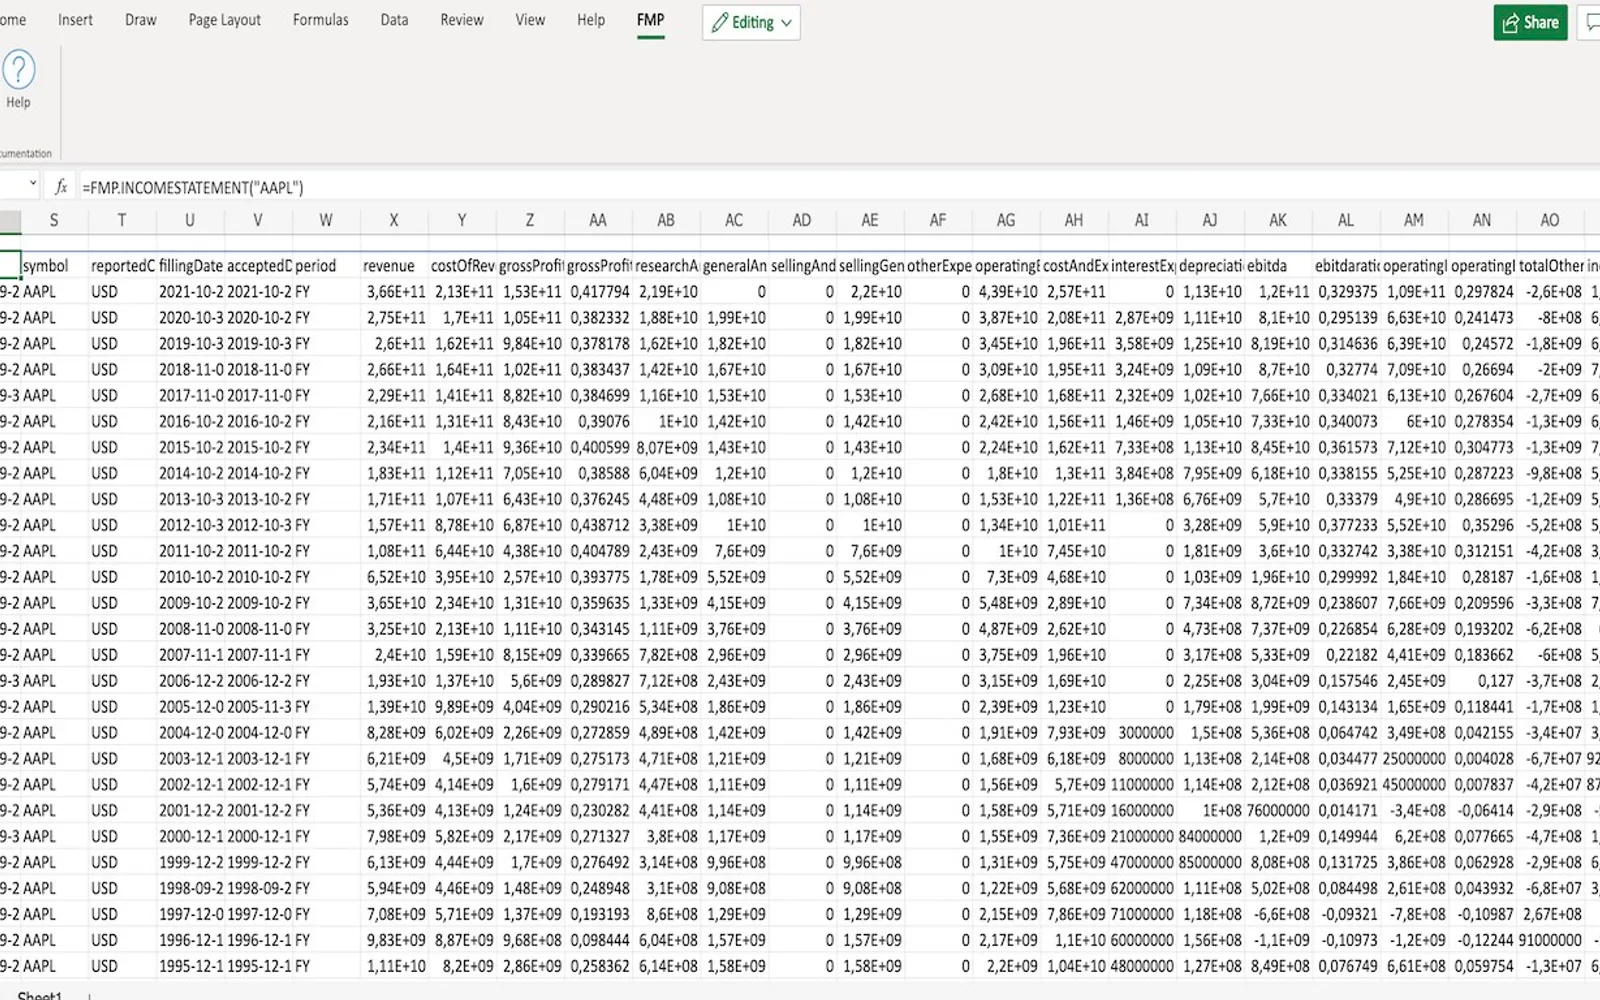Click interest expense cell 3000000
This screenshot has height=1000, width=1600.
click(x=1142, y=732)
